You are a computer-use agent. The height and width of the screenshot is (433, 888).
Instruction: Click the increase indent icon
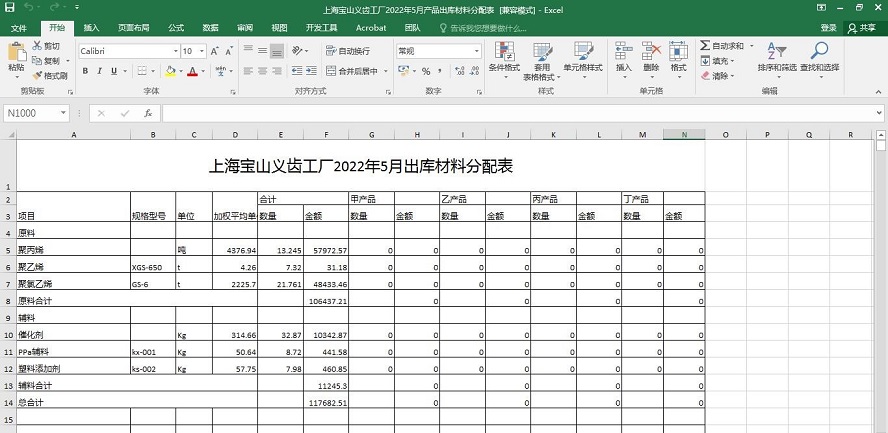coord(311,71)
